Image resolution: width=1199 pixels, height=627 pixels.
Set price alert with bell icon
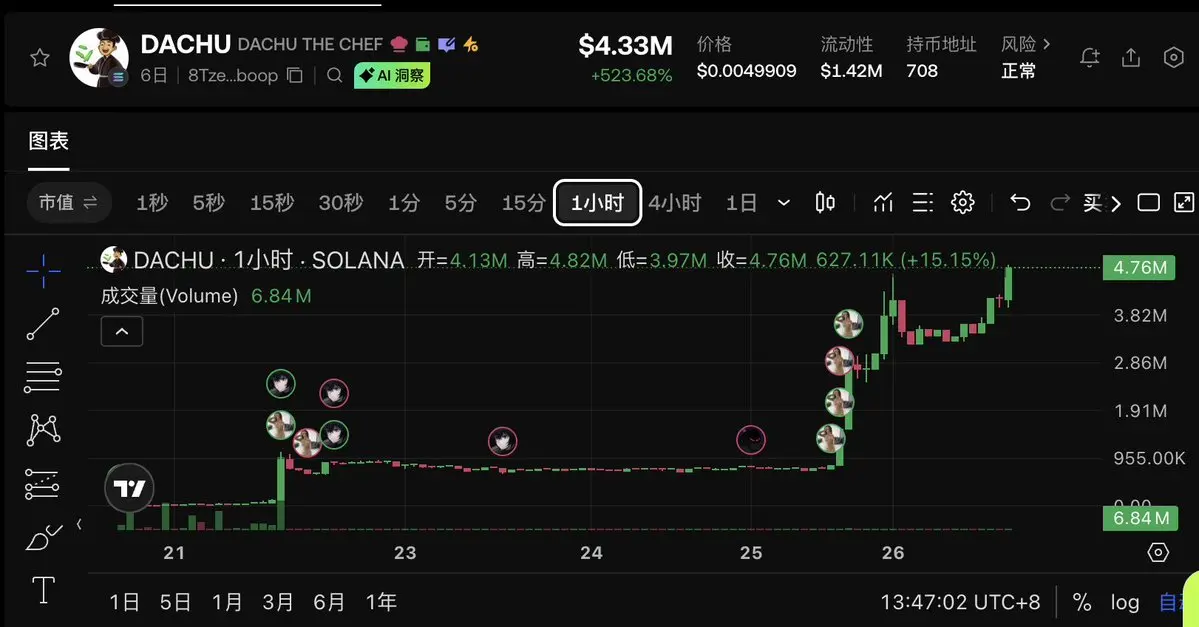[1090, 57]
